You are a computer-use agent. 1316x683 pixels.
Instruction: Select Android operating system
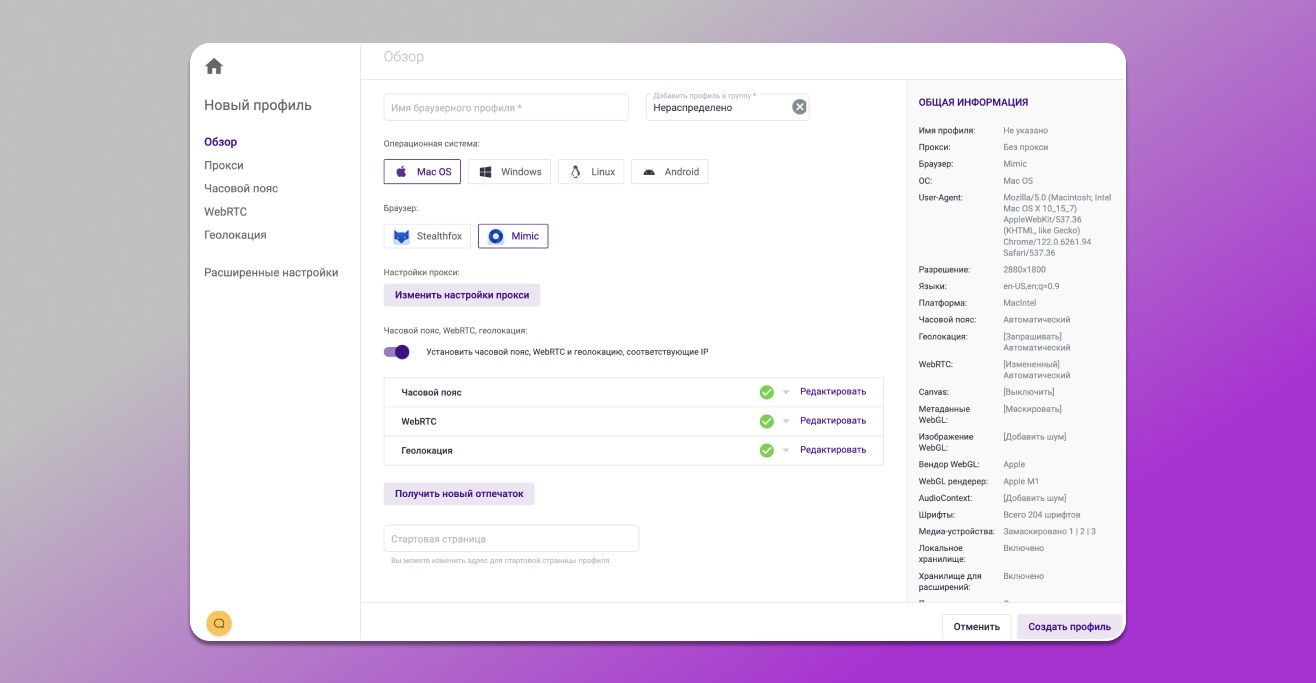point(669,172)
